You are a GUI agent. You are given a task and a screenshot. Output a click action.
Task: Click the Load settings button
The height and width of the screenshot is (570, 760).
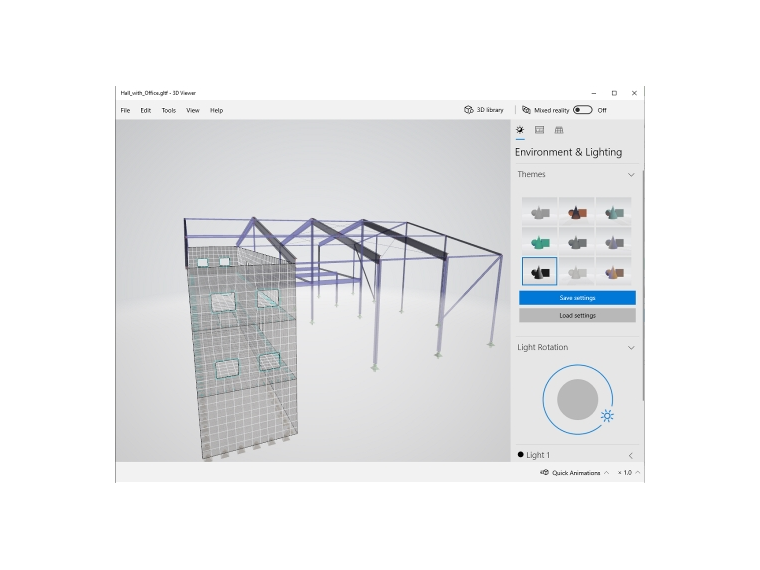[x=577, y=316]
